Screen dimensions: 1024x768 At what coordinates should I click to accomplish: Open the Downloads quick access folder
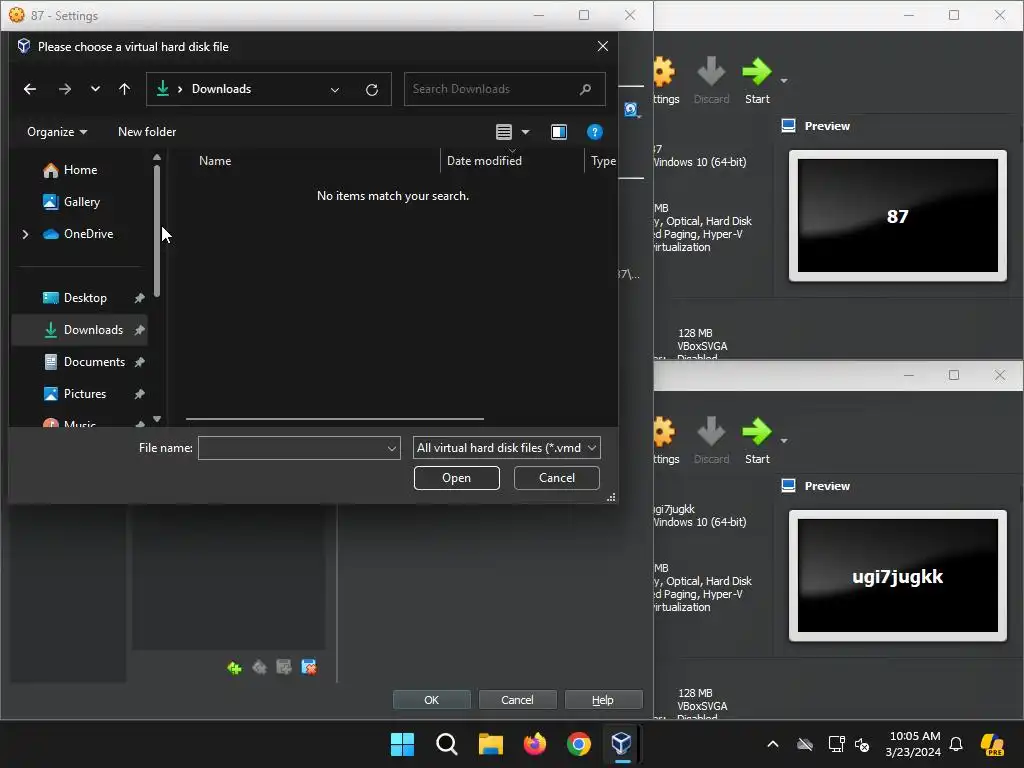(x=93, y=330)
